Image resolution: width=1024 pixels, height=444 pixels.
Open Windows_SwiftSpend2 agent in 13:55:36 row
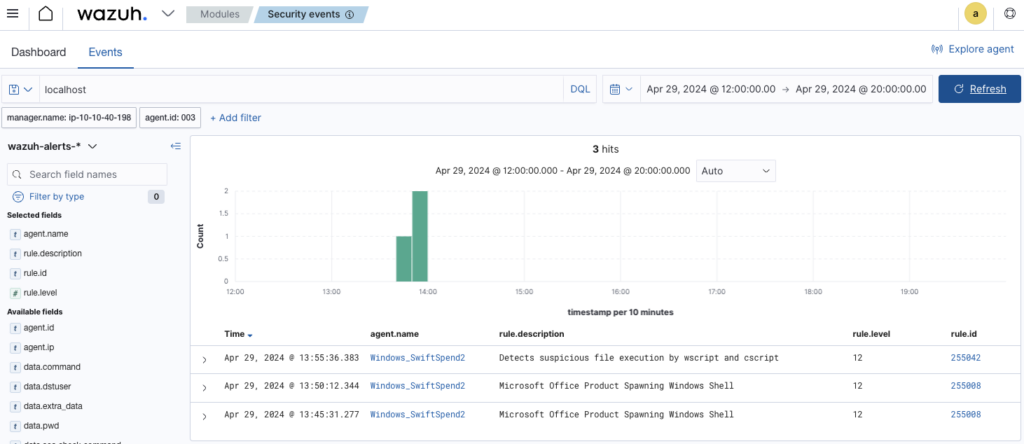coord(417,358)
